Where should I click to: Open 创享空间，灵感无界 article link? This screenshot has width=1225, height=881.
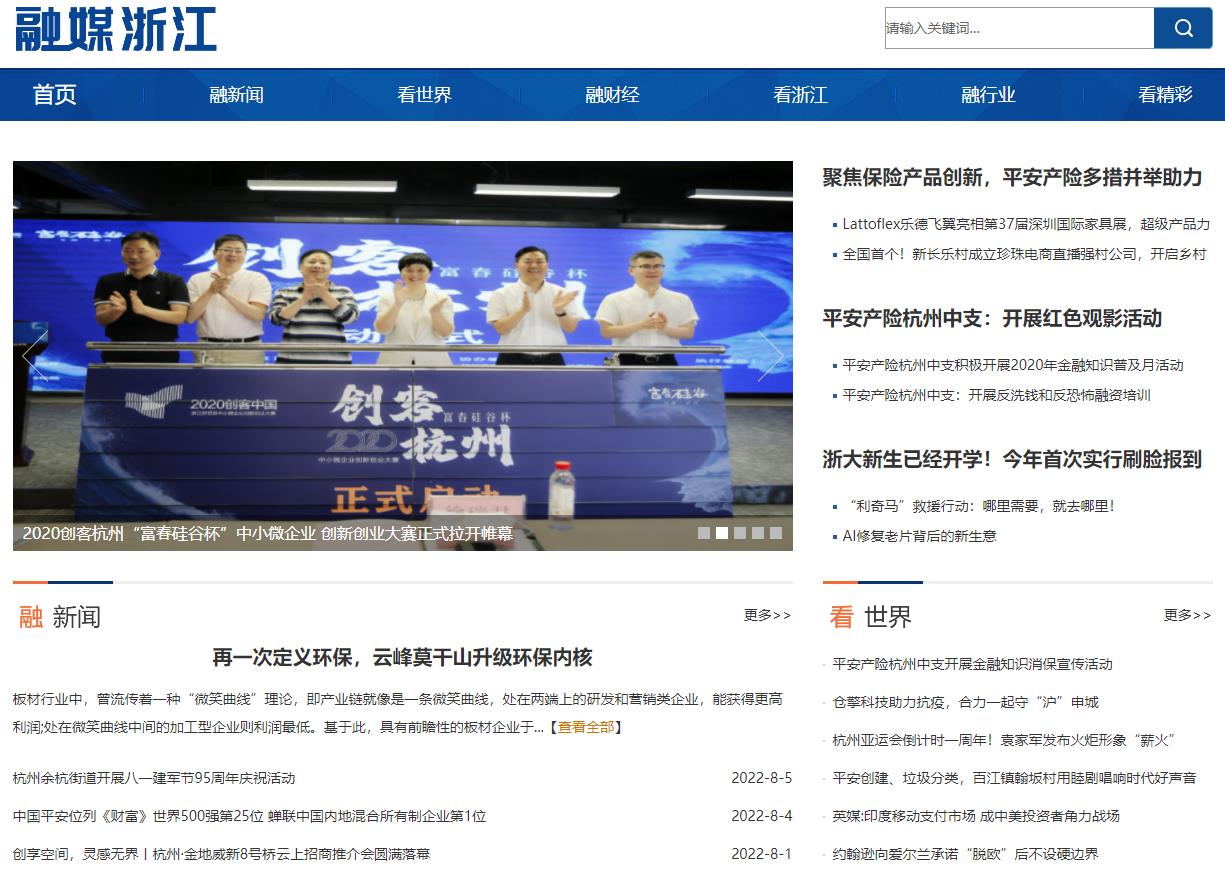tap(222, 854)
